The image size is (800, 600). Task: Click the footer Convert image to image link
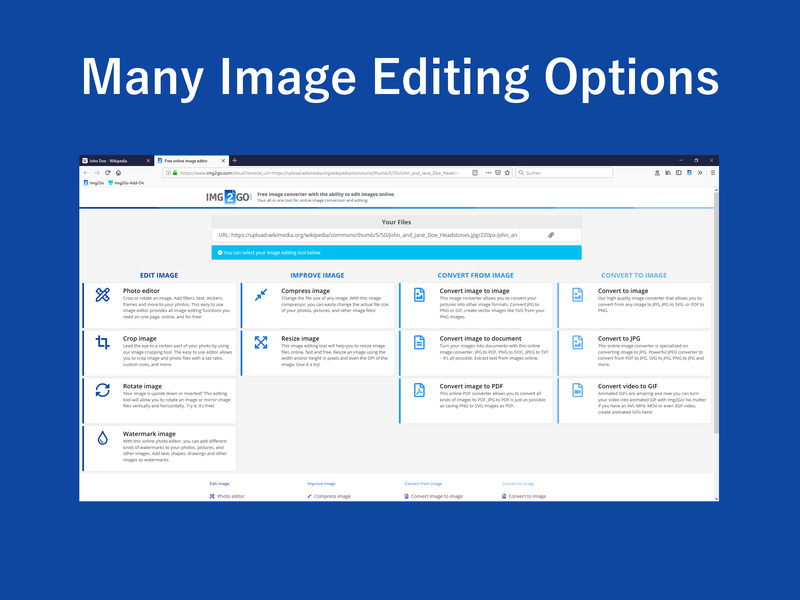(434, 496)
